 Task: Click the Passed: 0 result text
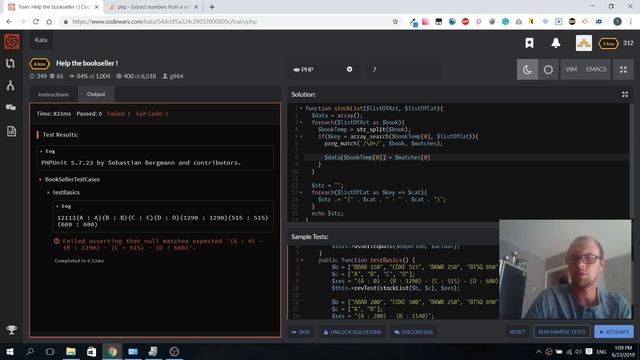coord(89,114)
